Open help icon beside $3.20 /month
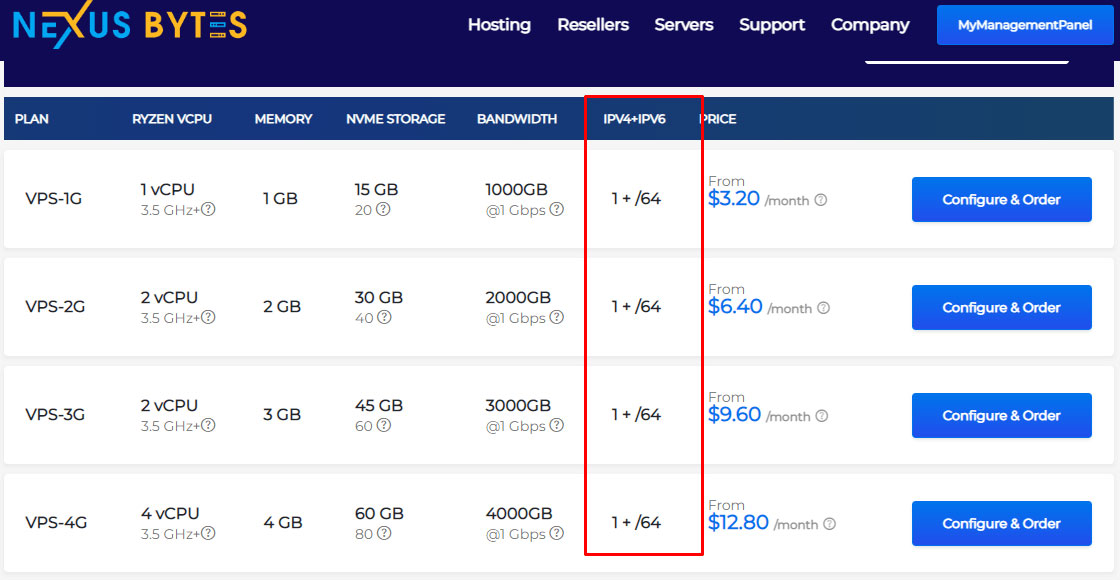 point(821,200)
